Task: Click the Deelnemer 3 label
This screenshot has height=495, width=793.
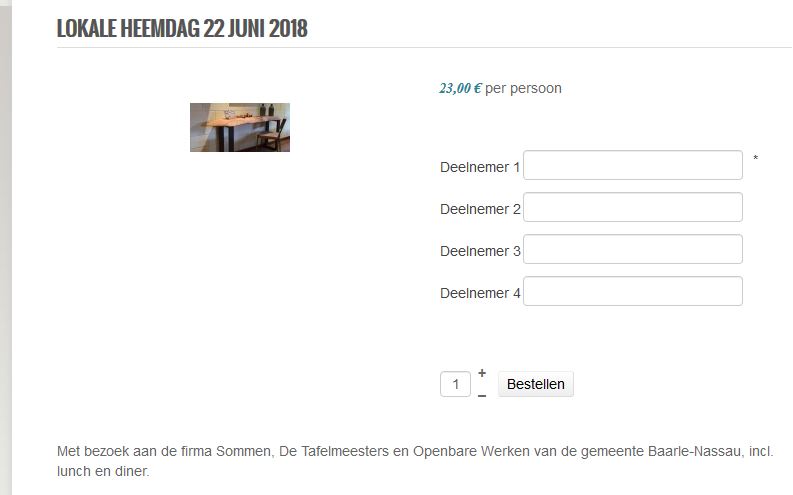Action: pos(480,251)
